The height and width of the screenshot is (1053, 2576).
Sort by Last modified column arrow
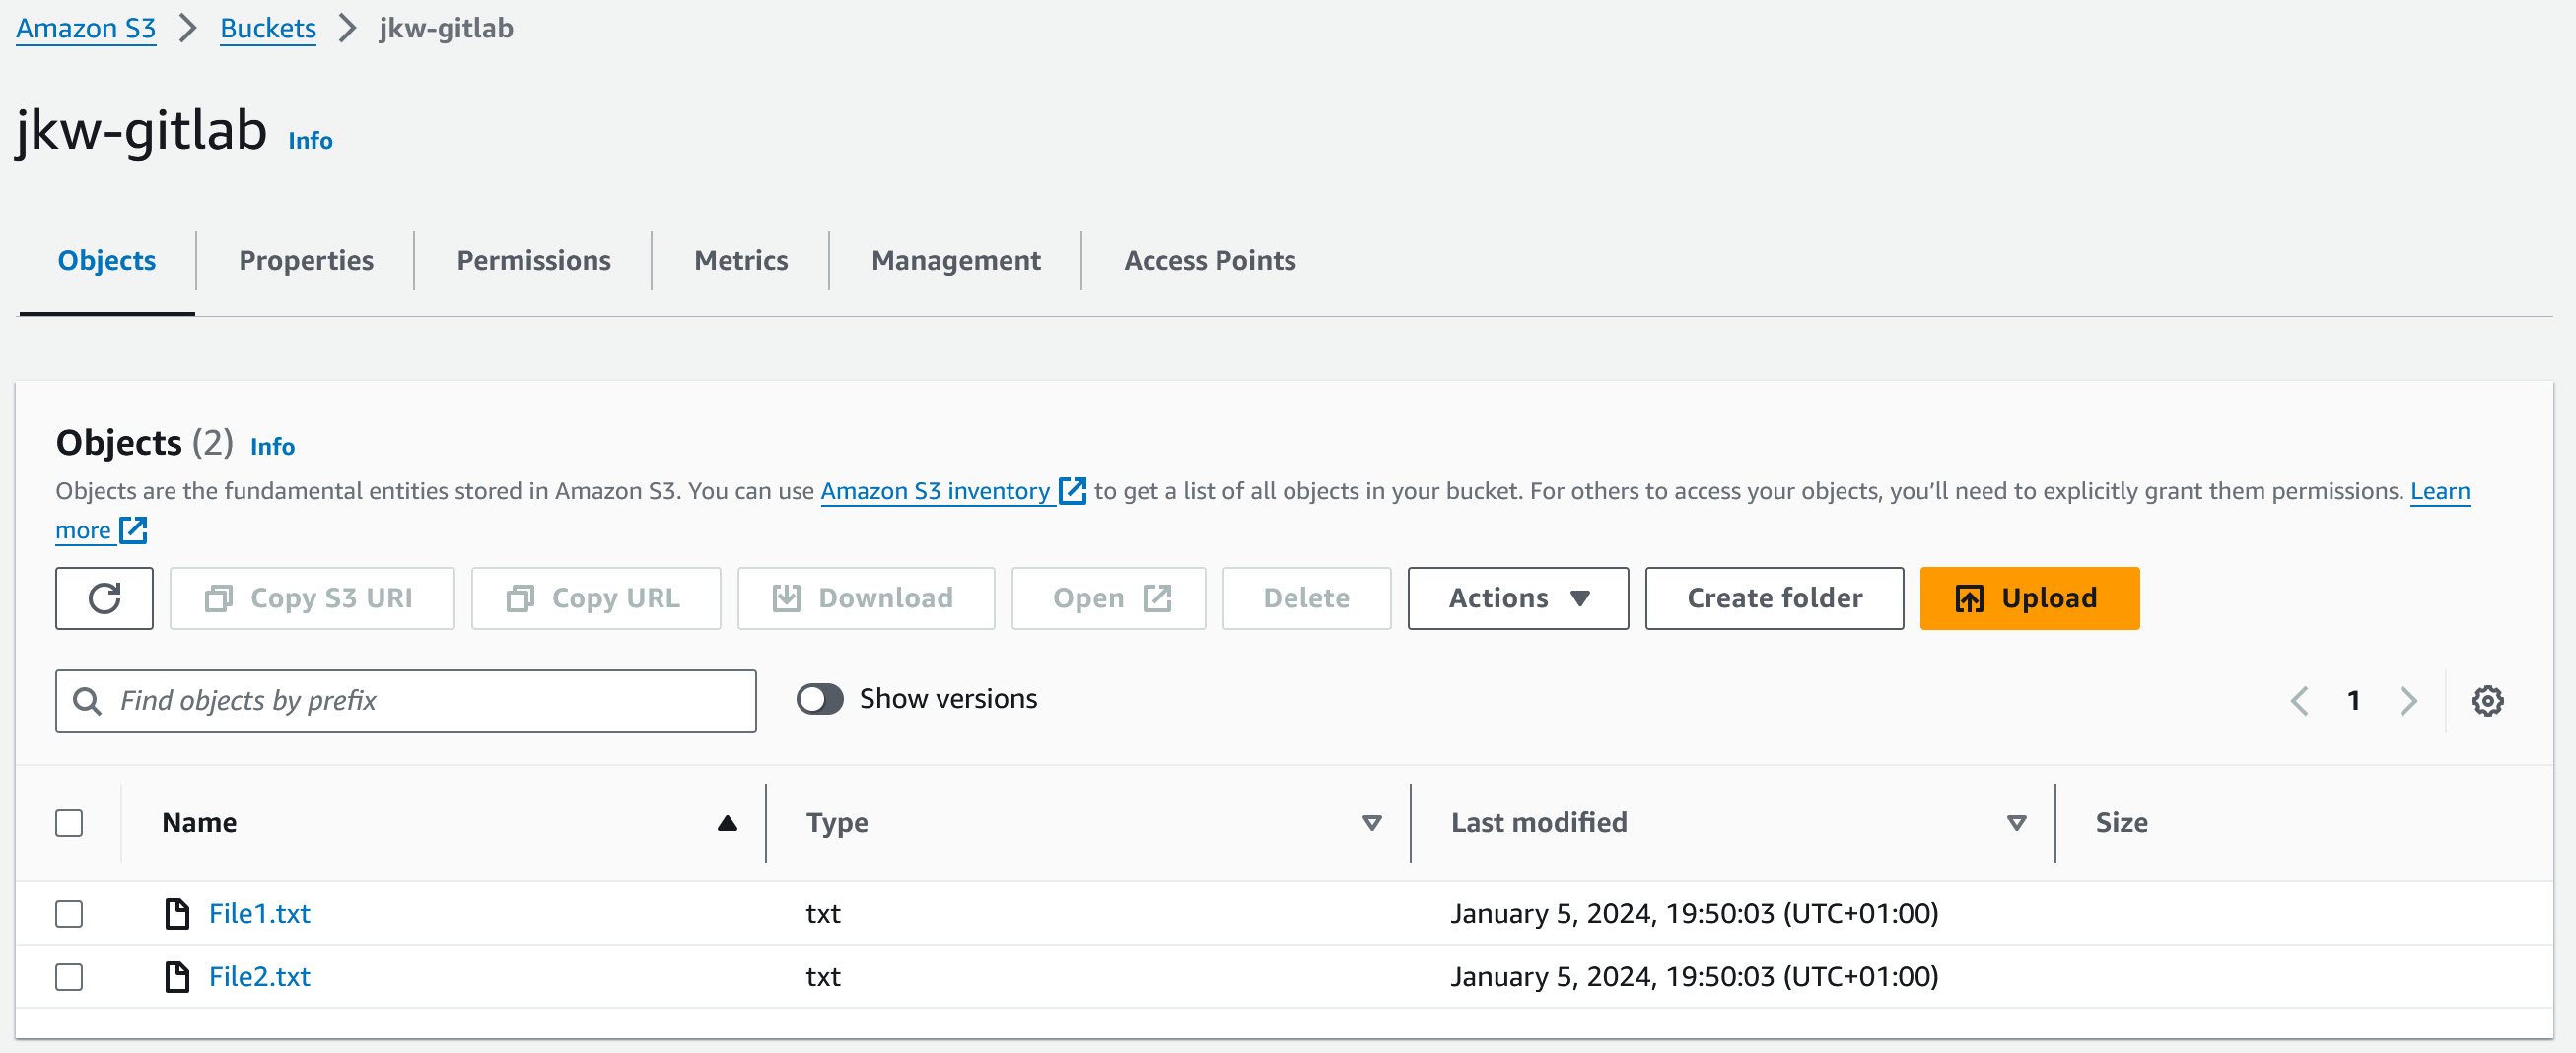pos(2016,823)
